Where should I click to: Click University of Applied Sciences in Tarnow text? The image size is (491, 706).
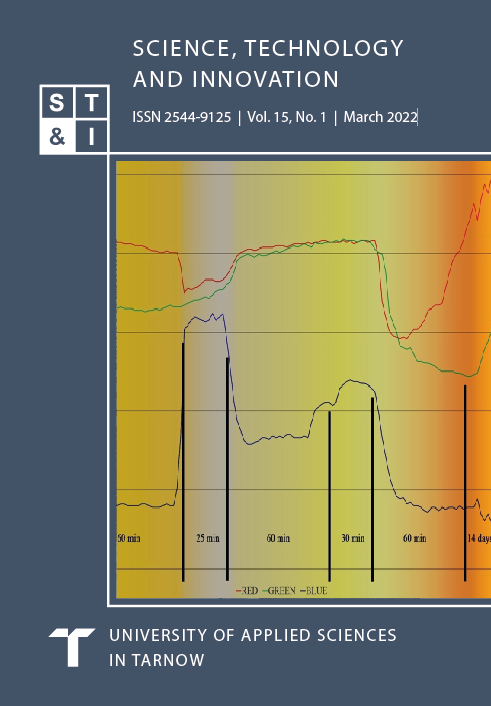click(x=253, y=647)
